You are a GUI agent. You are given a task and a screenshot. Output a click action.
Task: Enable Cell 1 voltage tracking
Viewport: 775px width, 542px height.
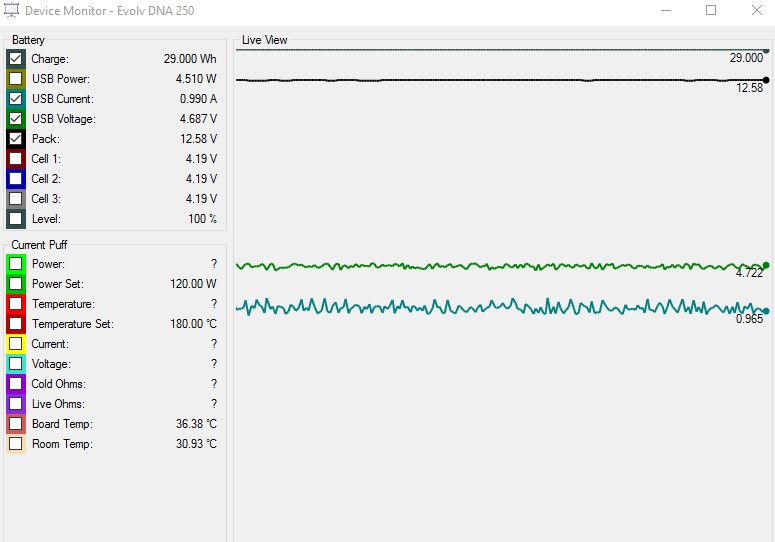tap(16, 159)
